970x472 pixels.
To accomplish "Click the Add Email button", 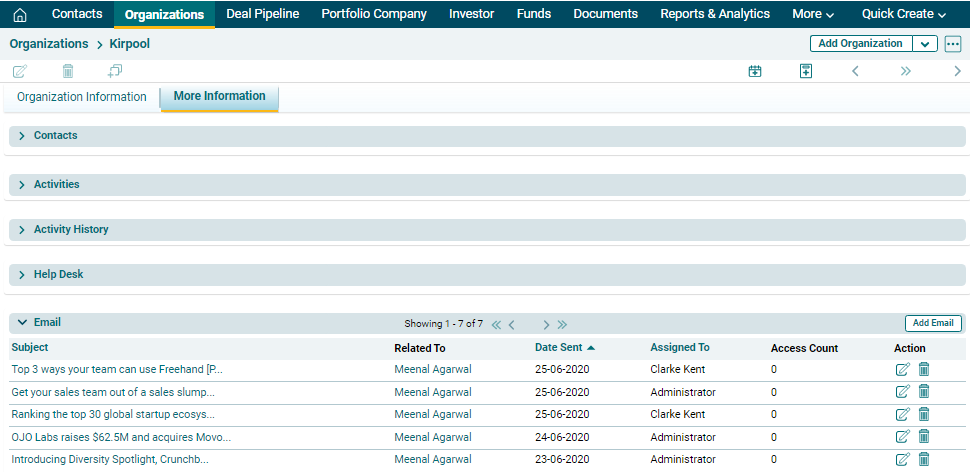I will [x=933, y=323].
